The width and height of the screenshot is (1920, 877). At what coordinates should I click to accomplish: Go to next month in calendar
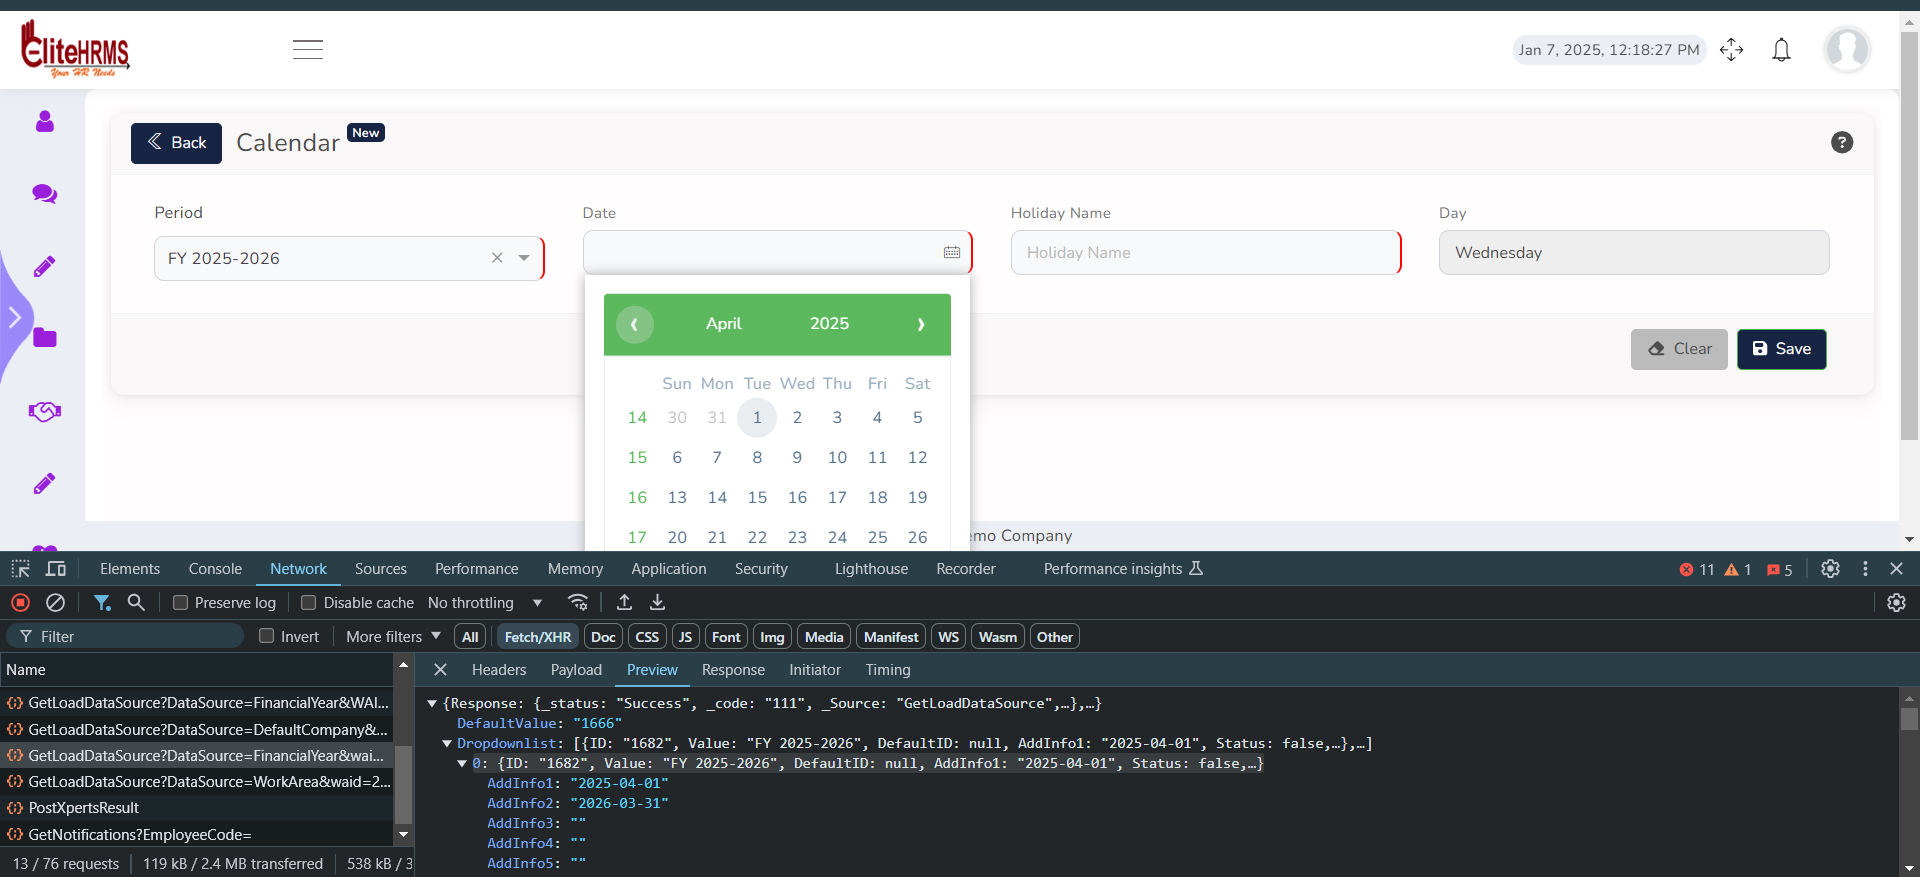coord(920,324)
